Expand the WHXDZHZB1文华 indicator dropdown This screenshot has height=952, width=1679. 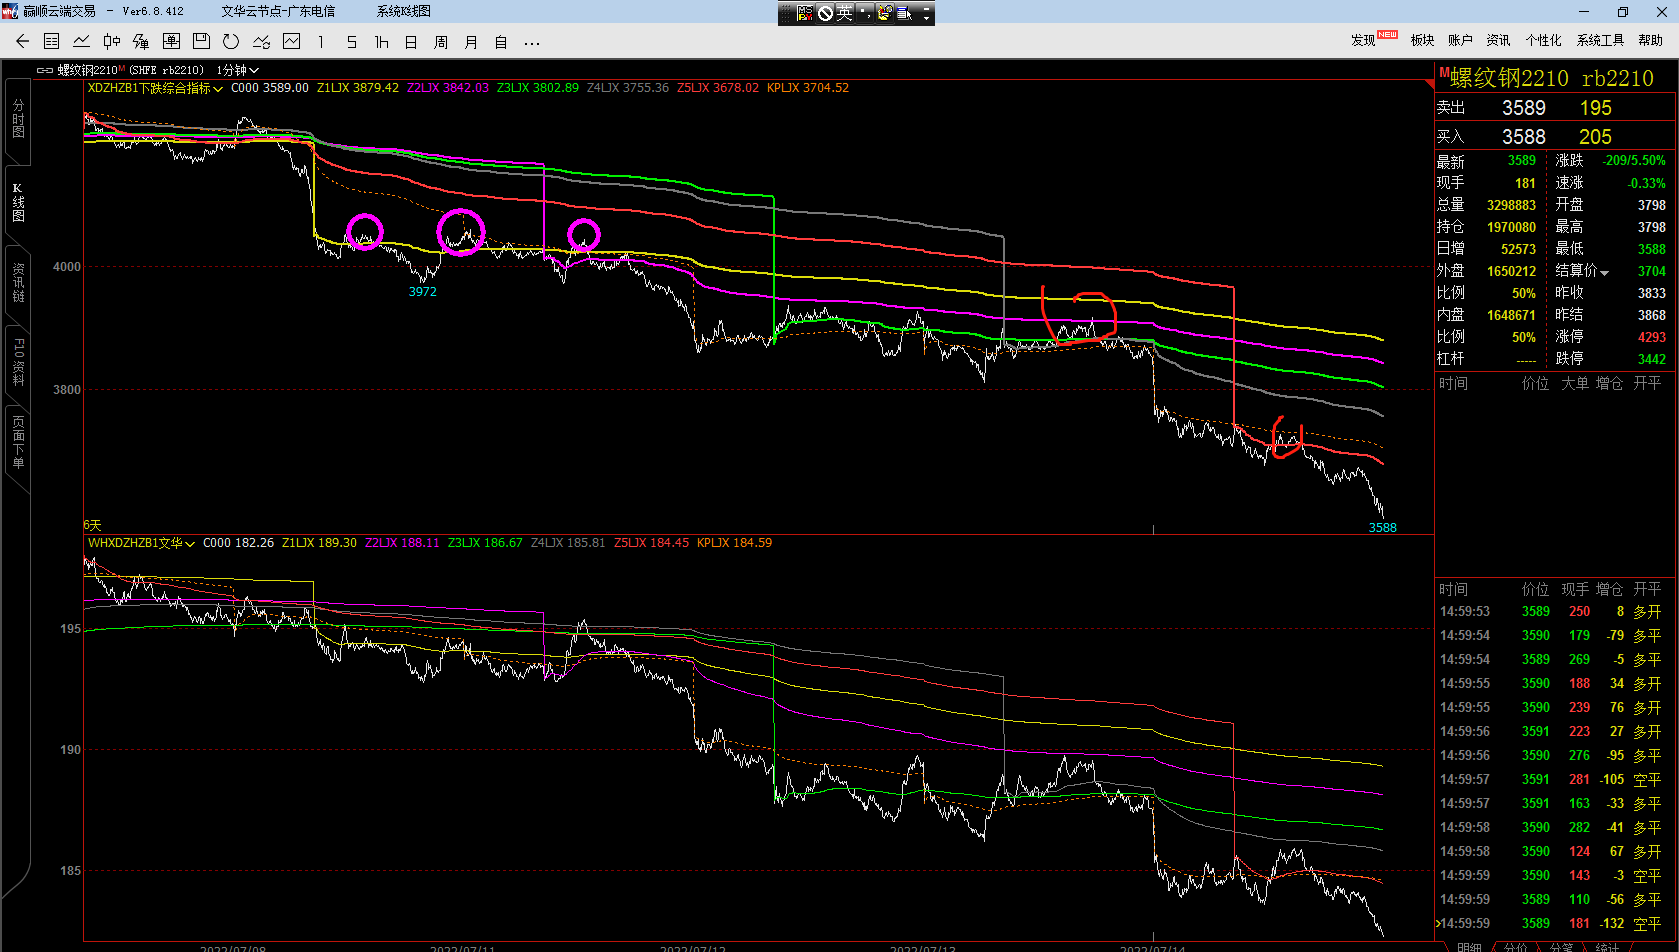[x=190, y=544]
